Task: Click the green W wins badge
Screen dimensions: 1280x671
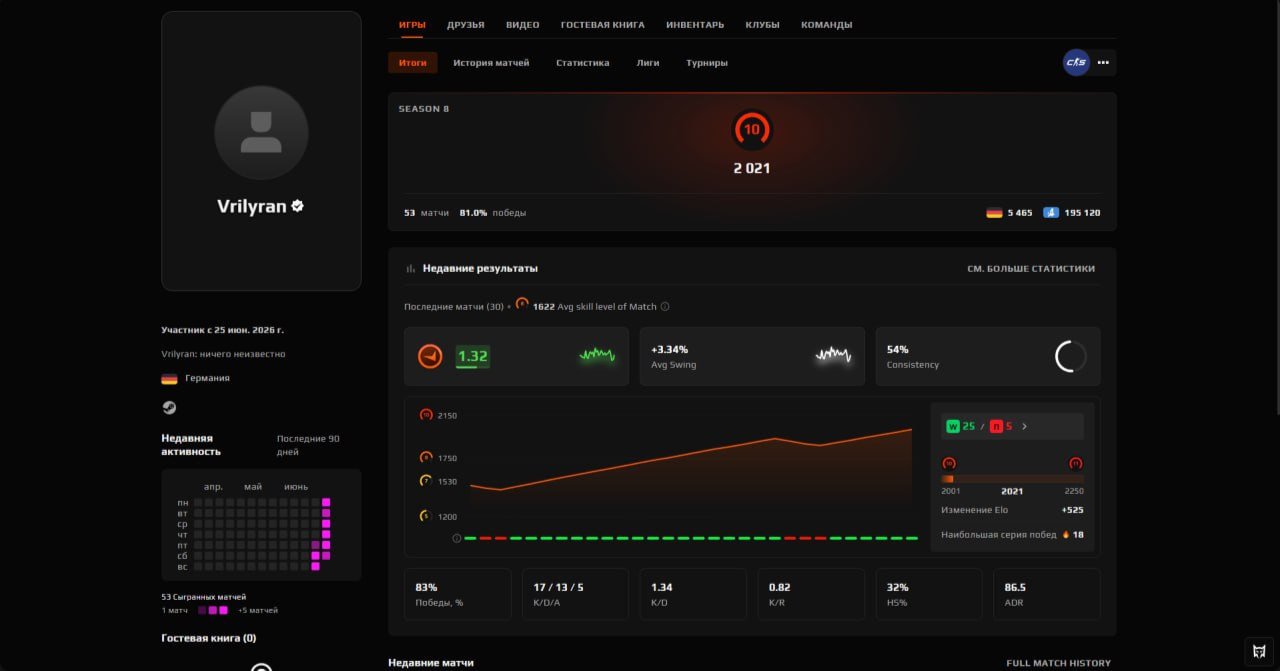Action: click(x=953, y=426)
